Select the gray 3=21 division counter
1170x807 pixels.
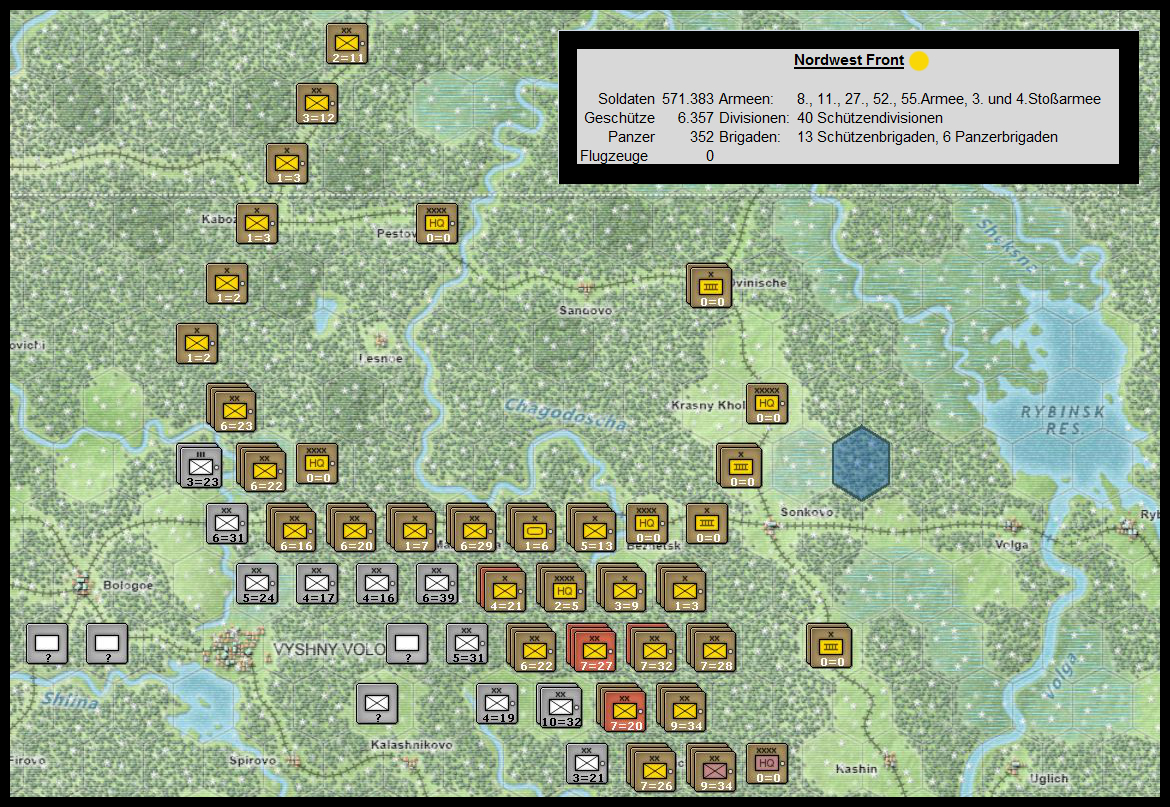[587, 764]
